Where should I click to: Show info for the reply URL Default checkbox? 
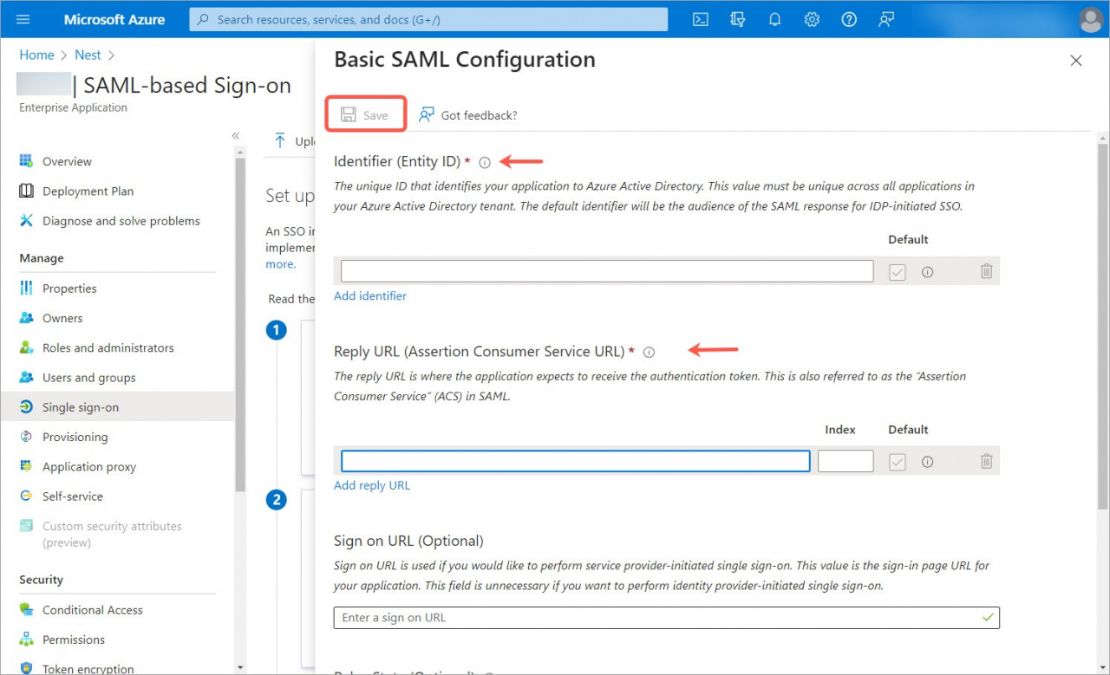pyautogui.click(x=927, y=462)
